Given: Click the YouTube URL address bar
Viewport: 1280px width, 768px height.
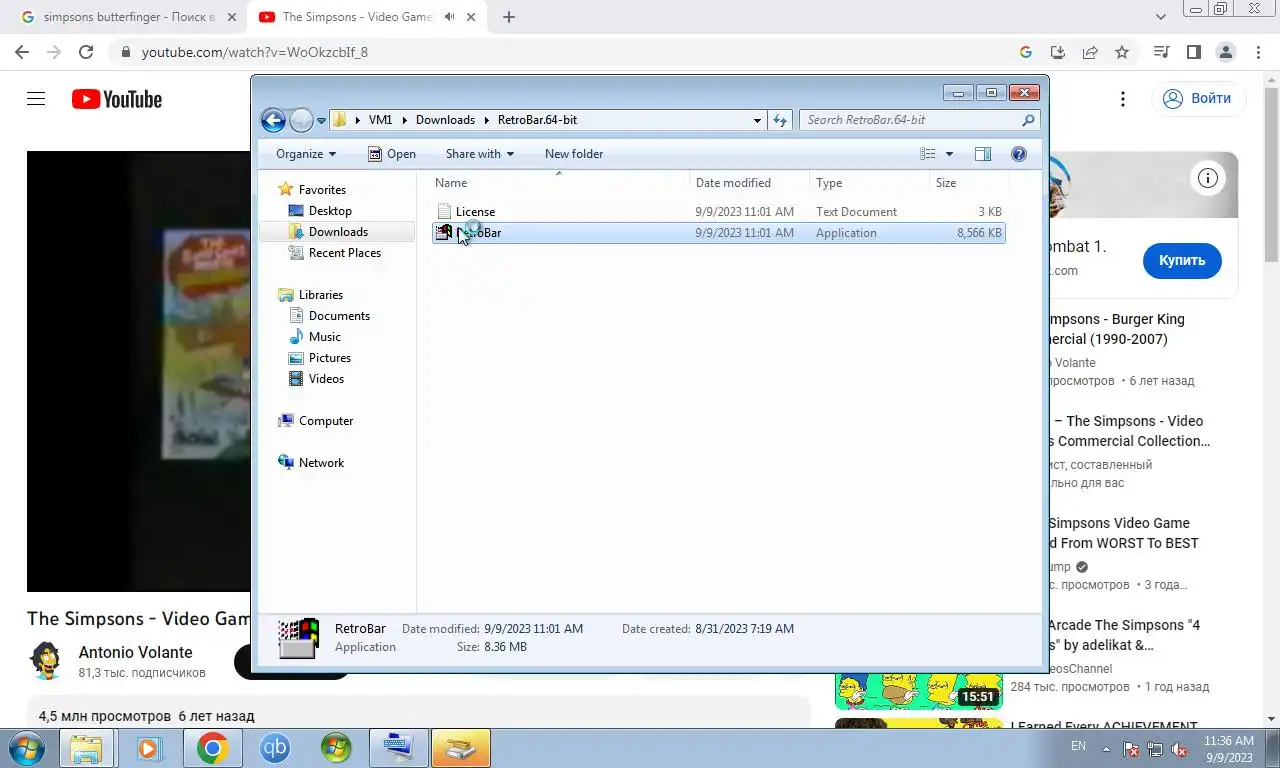Looking at the screenshot, I should pyautogui.click(x=560, y=52).
